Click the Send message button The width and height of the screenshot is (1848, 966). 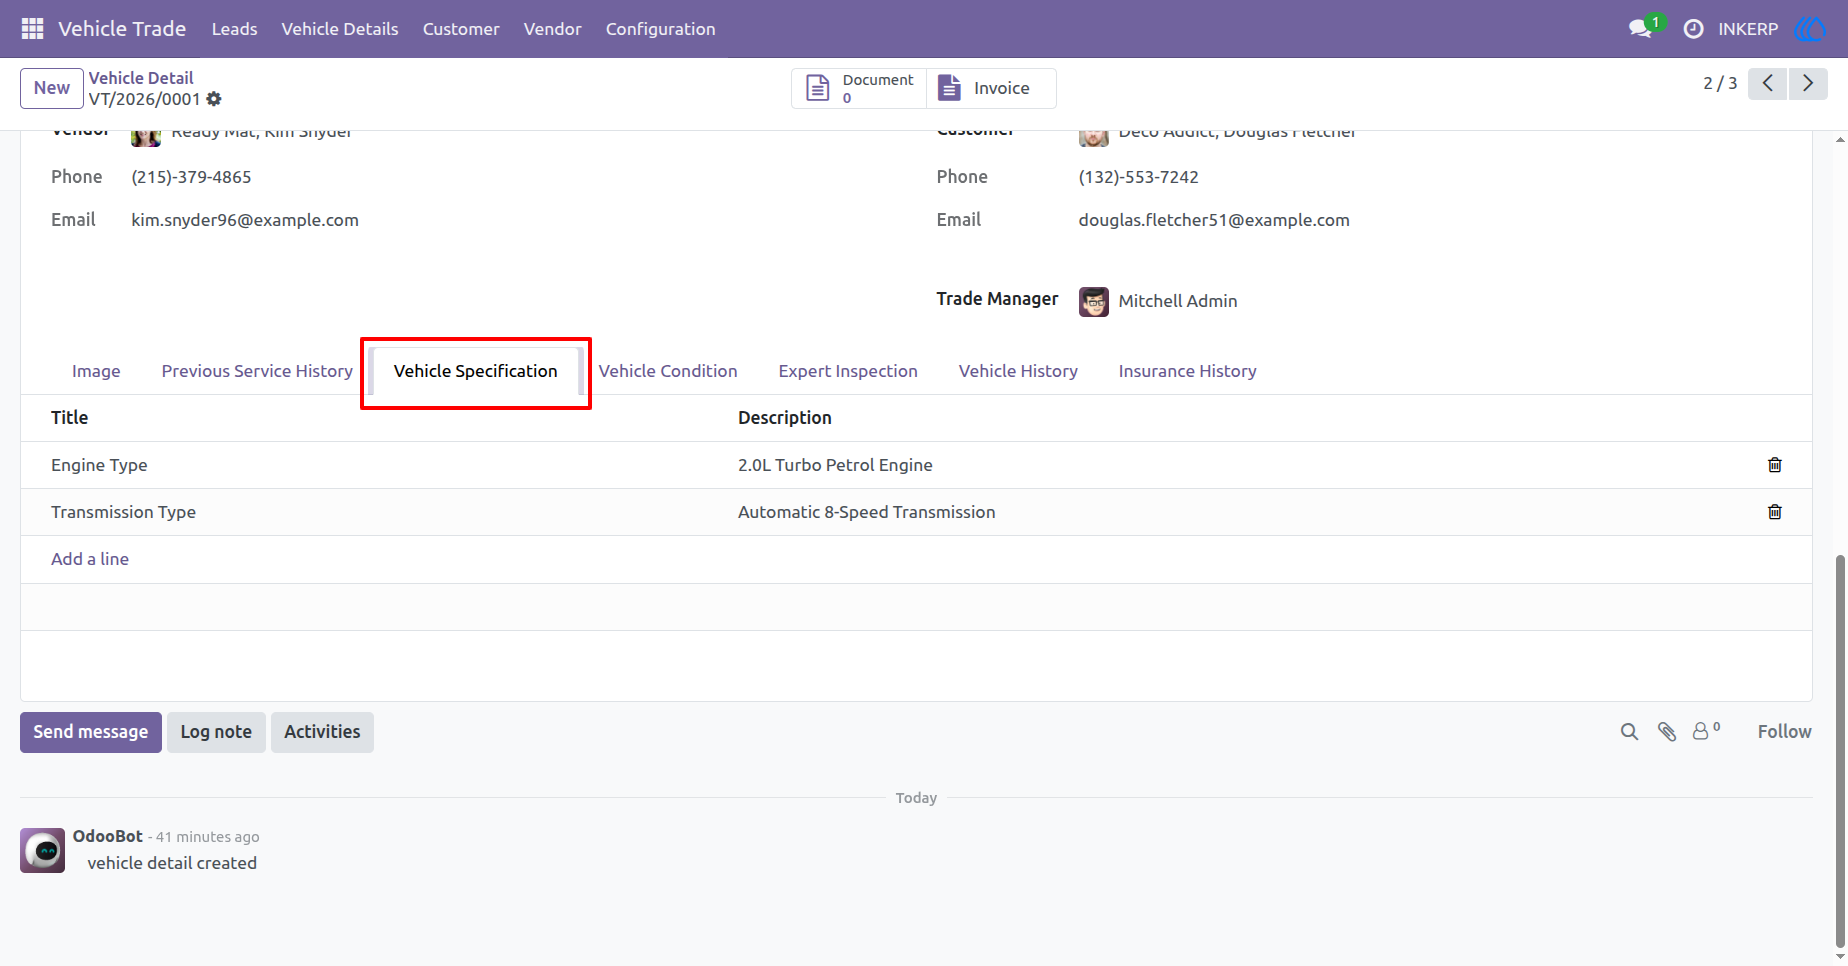pyautogui.click(x=91, y=732)
